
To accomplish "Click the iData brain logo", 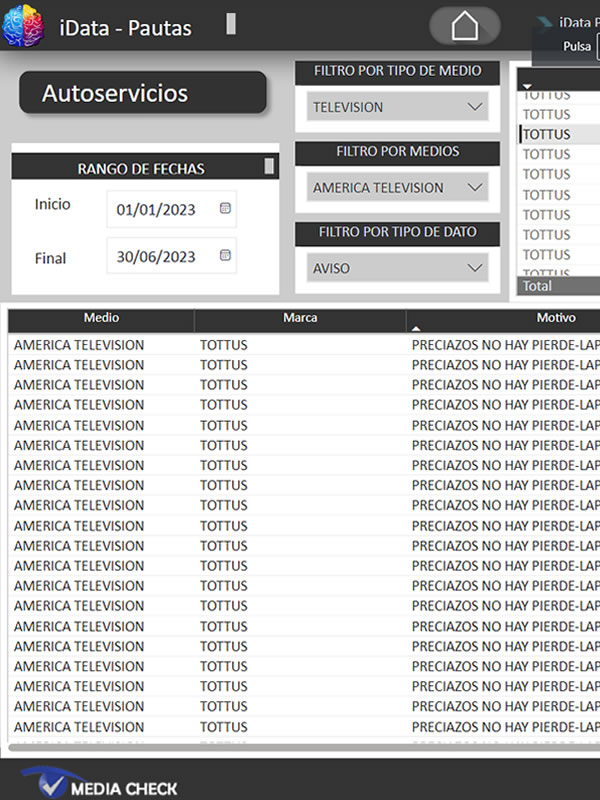I will pos(23,26).
